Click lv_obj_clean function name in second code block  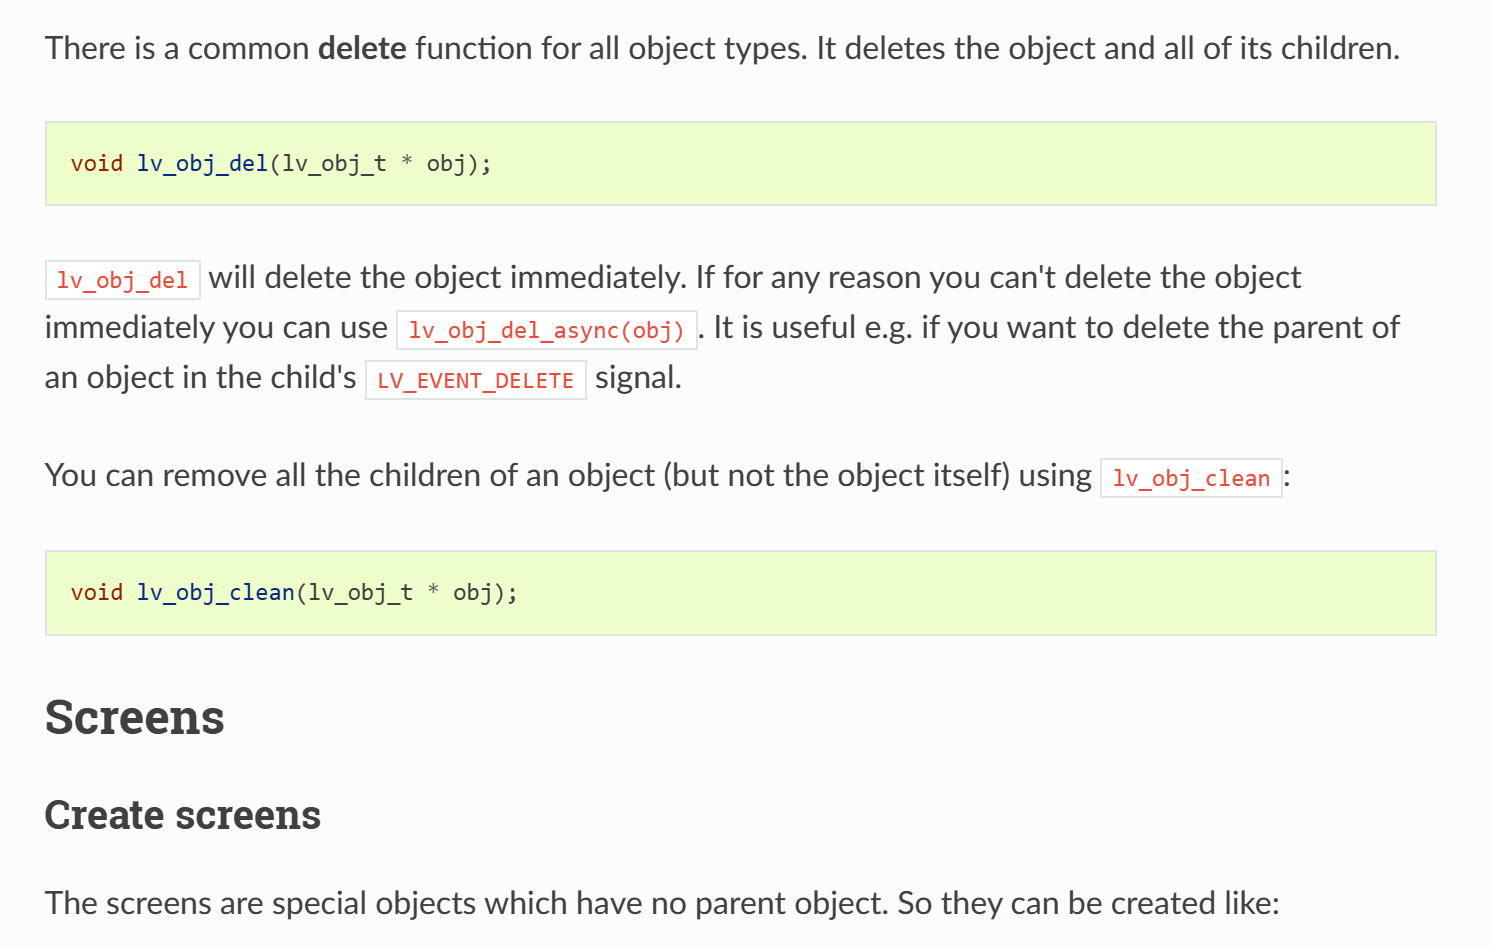pyautogui.click(x=215, y=593)
